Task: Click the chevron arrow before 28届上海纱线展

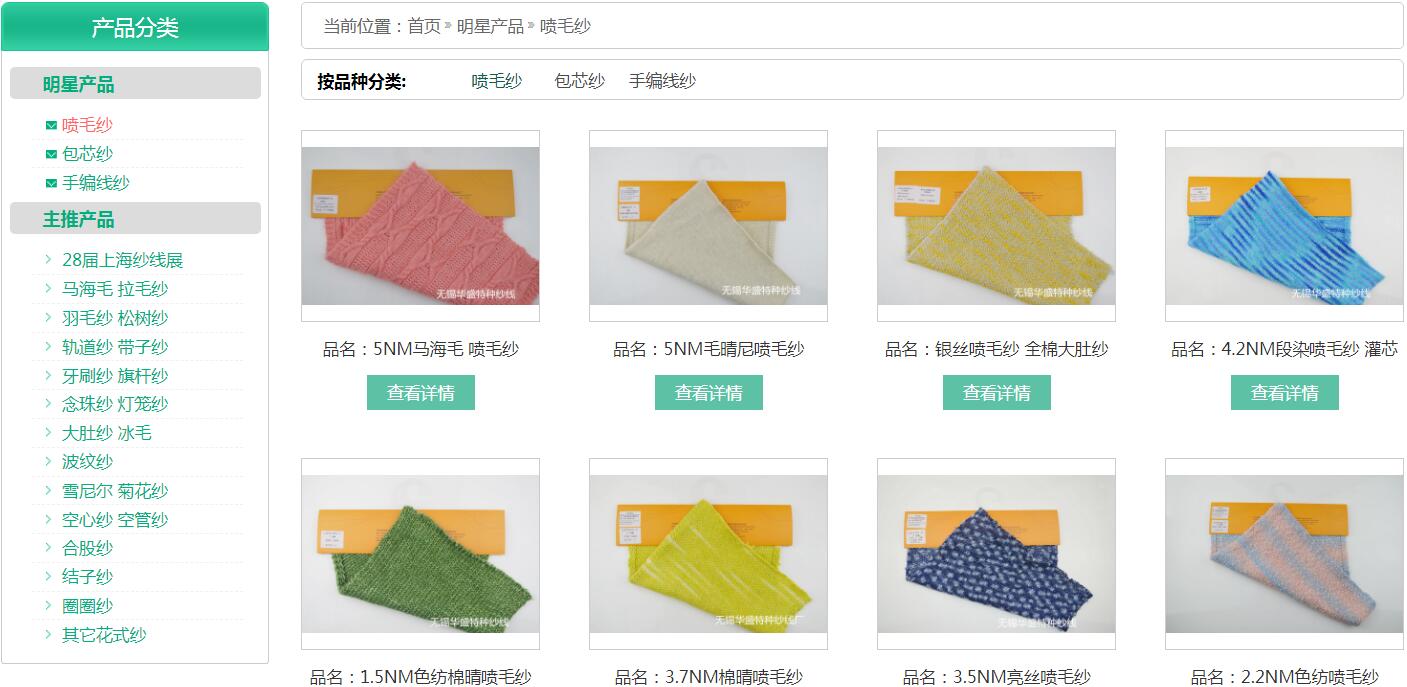Action: 48,260
